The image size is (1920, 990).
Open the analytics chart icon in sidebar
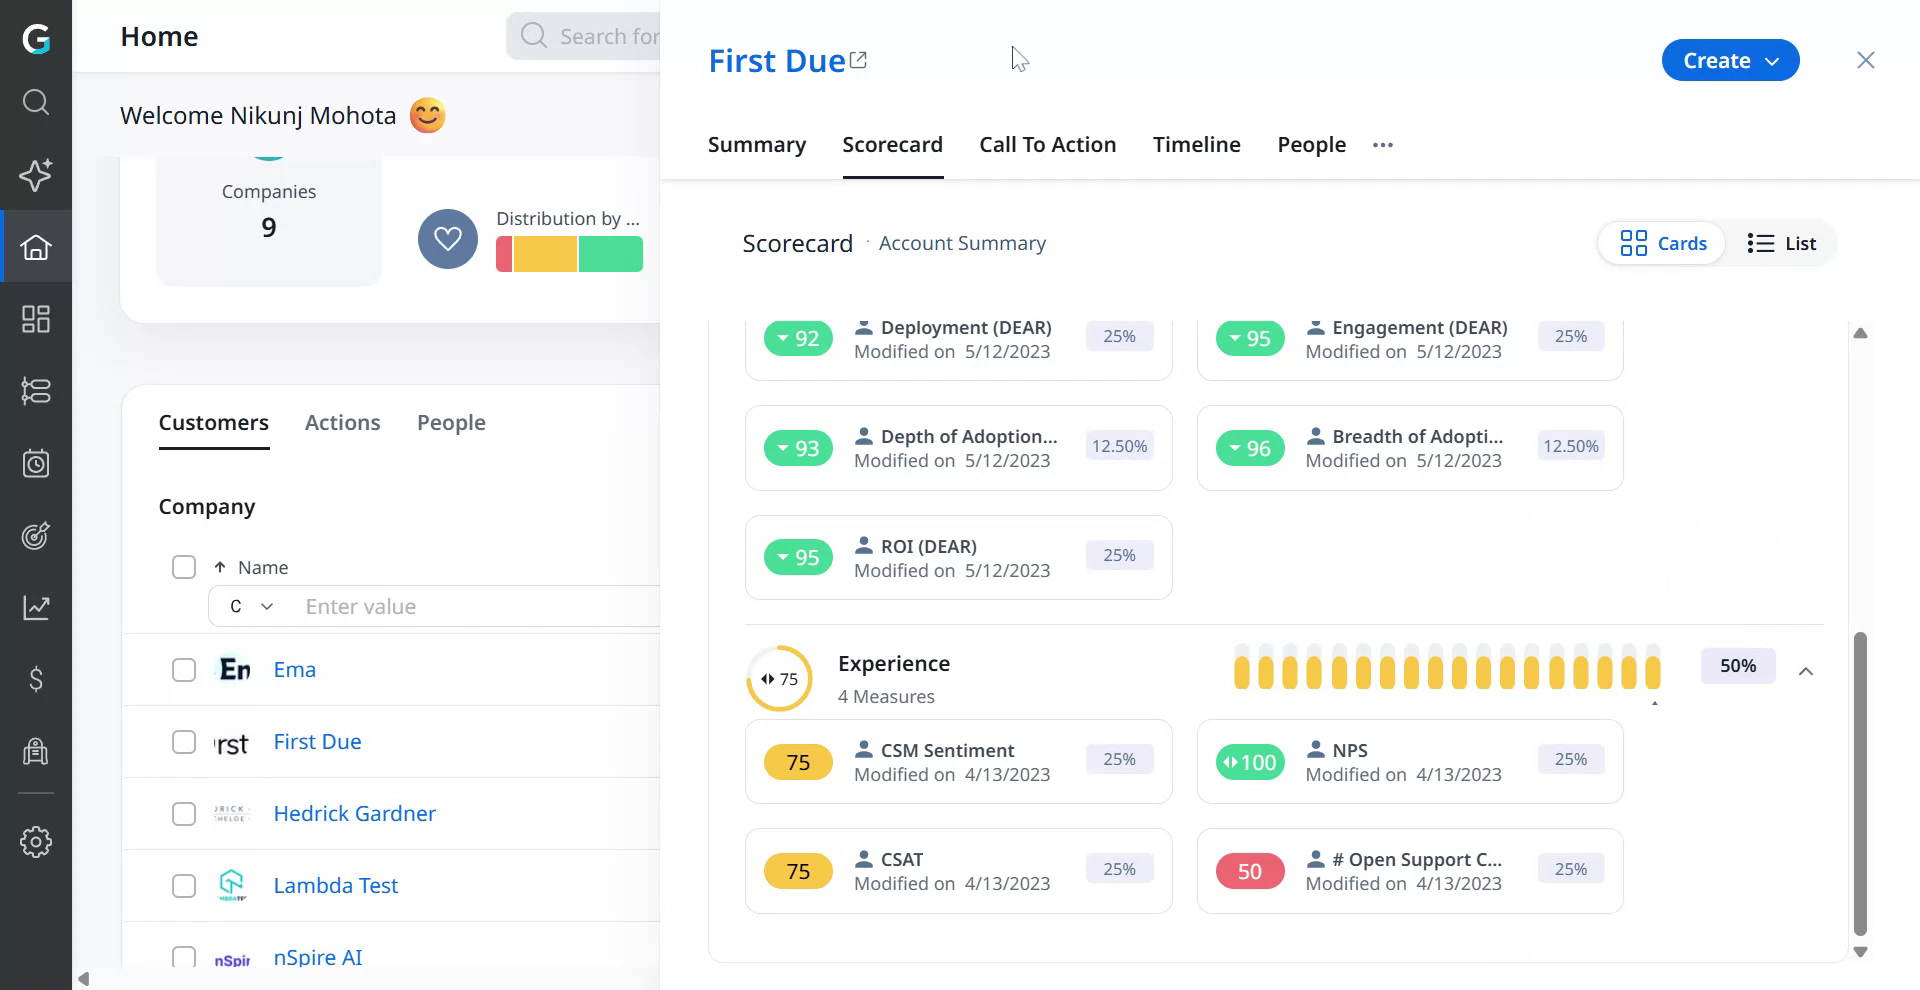tap(36, 607)
